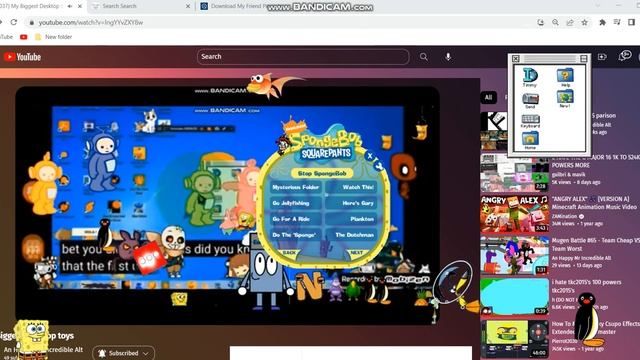Mute the My Biggest Desktop tab's audio icon
The image size is (640, 360).
tap(70, 6)
